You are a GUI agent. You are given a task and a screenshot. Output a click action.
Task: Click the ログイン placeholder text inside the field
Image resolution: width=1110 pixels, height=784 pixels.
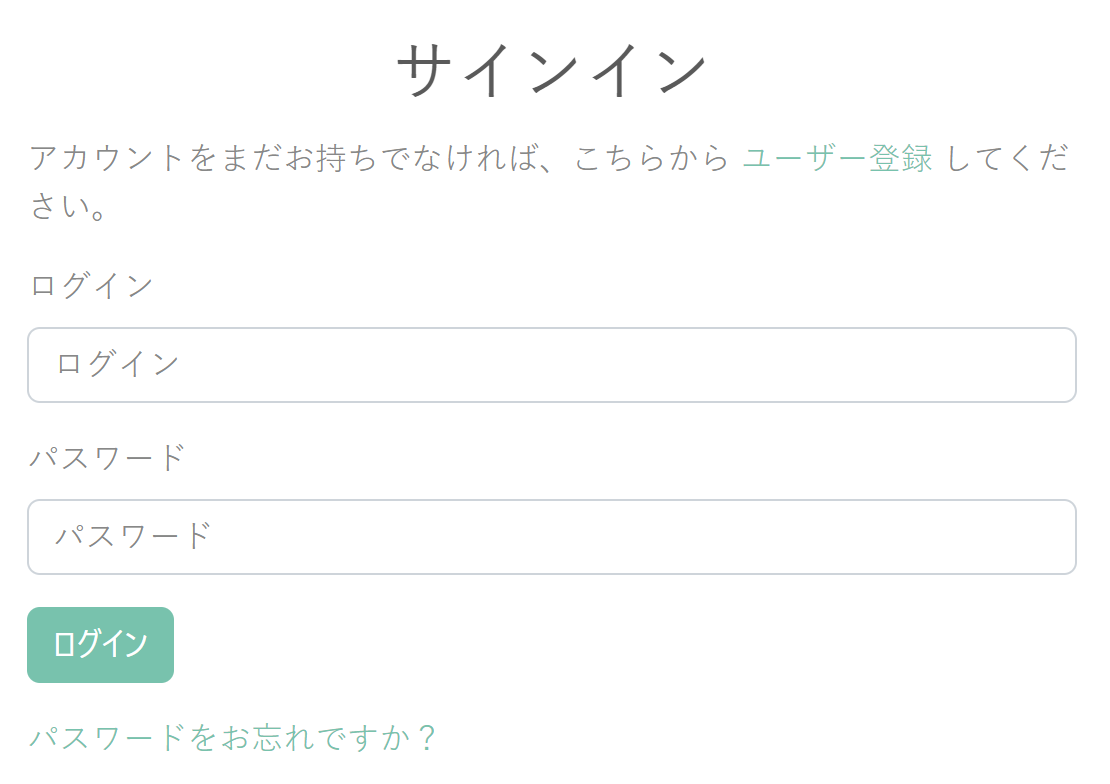coord(118,364)
